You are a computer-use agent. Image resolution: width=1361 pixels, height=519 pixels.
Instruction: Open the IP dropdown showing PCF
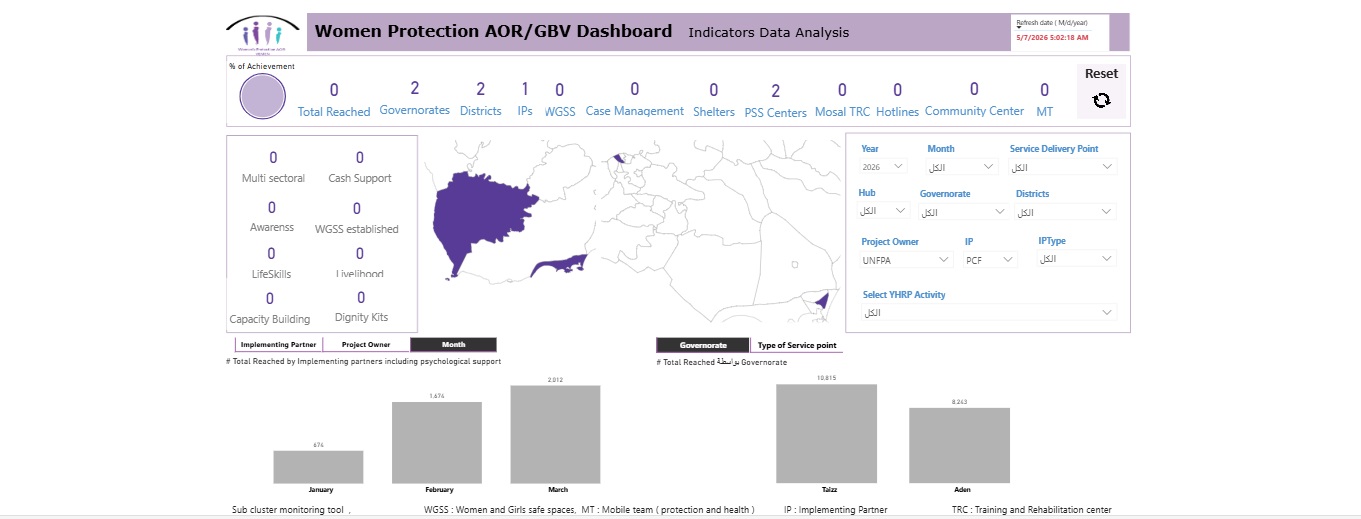pos(990,259)
